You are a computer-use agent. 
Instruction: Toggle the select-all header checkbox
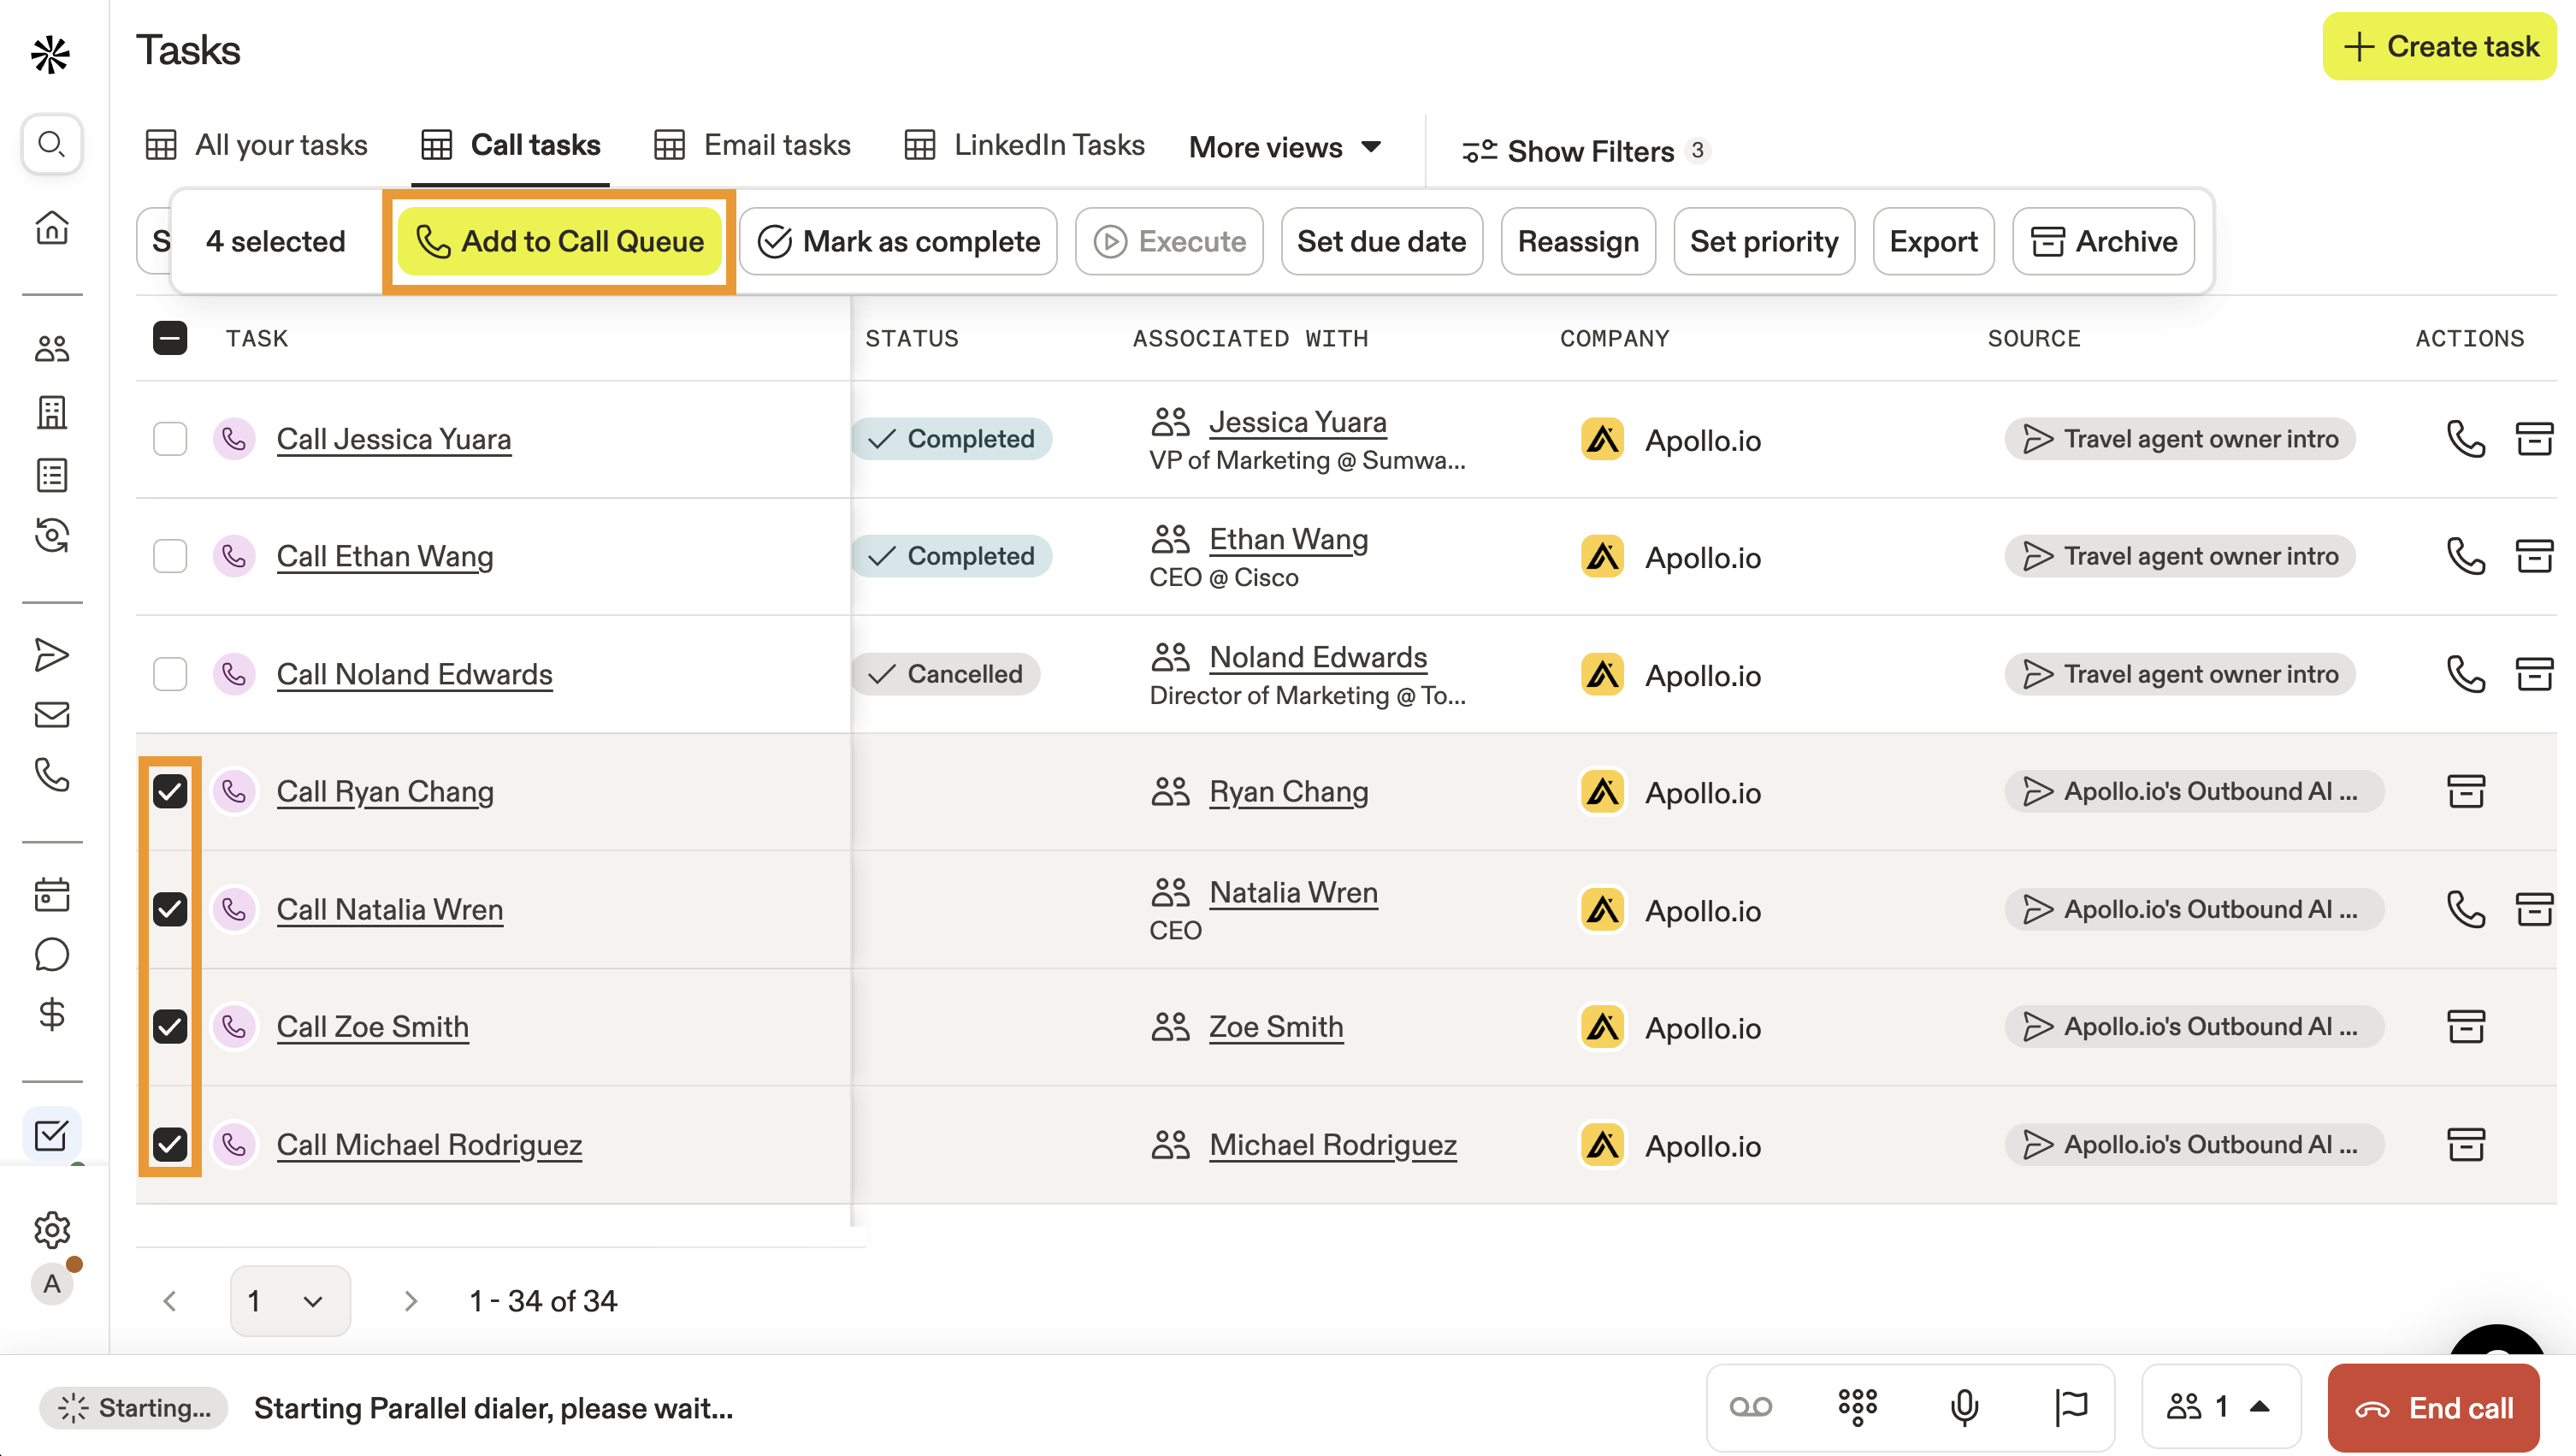(x=170, y=338)
